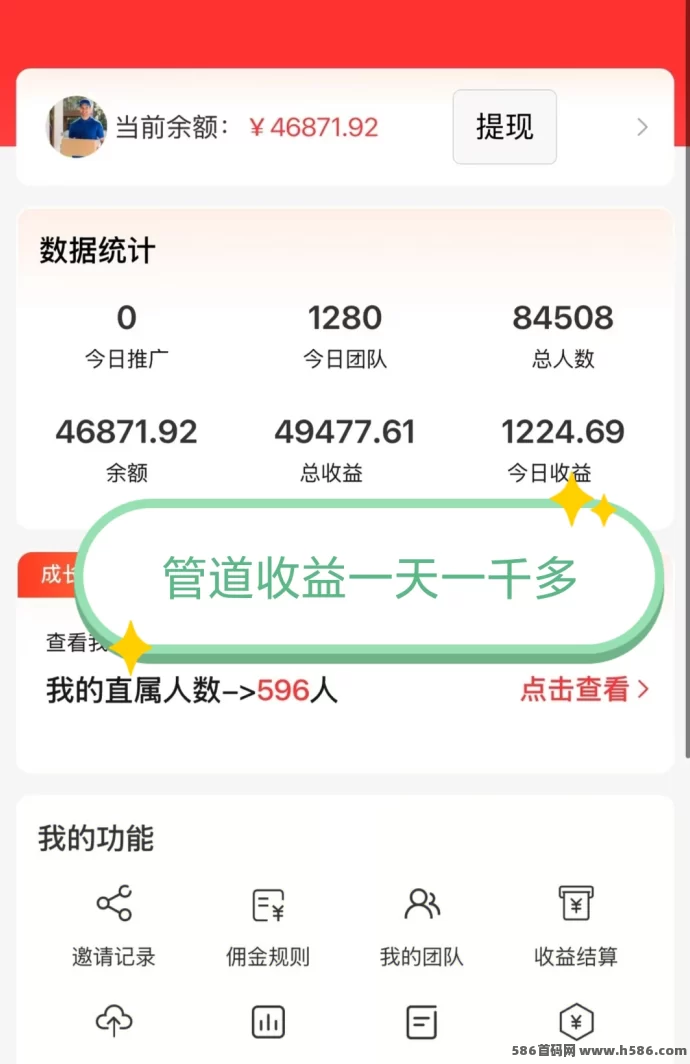Screen dimensions: 690x1064
Task: Tap the 提现 withdraw button
Action: 505,127
